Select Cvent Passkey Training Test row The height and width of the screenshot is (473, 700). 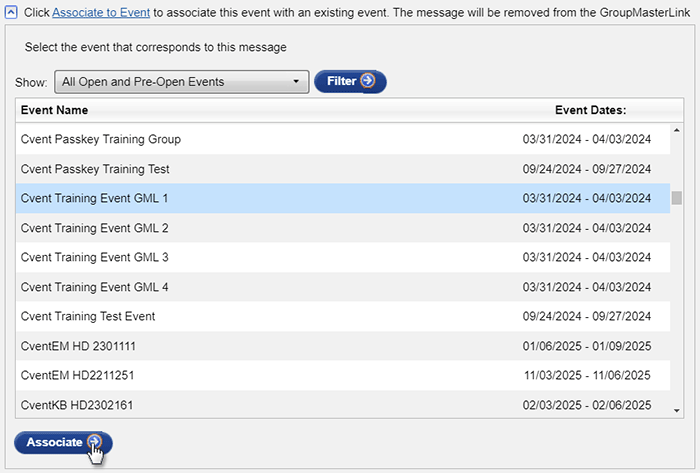pos(95,169)
